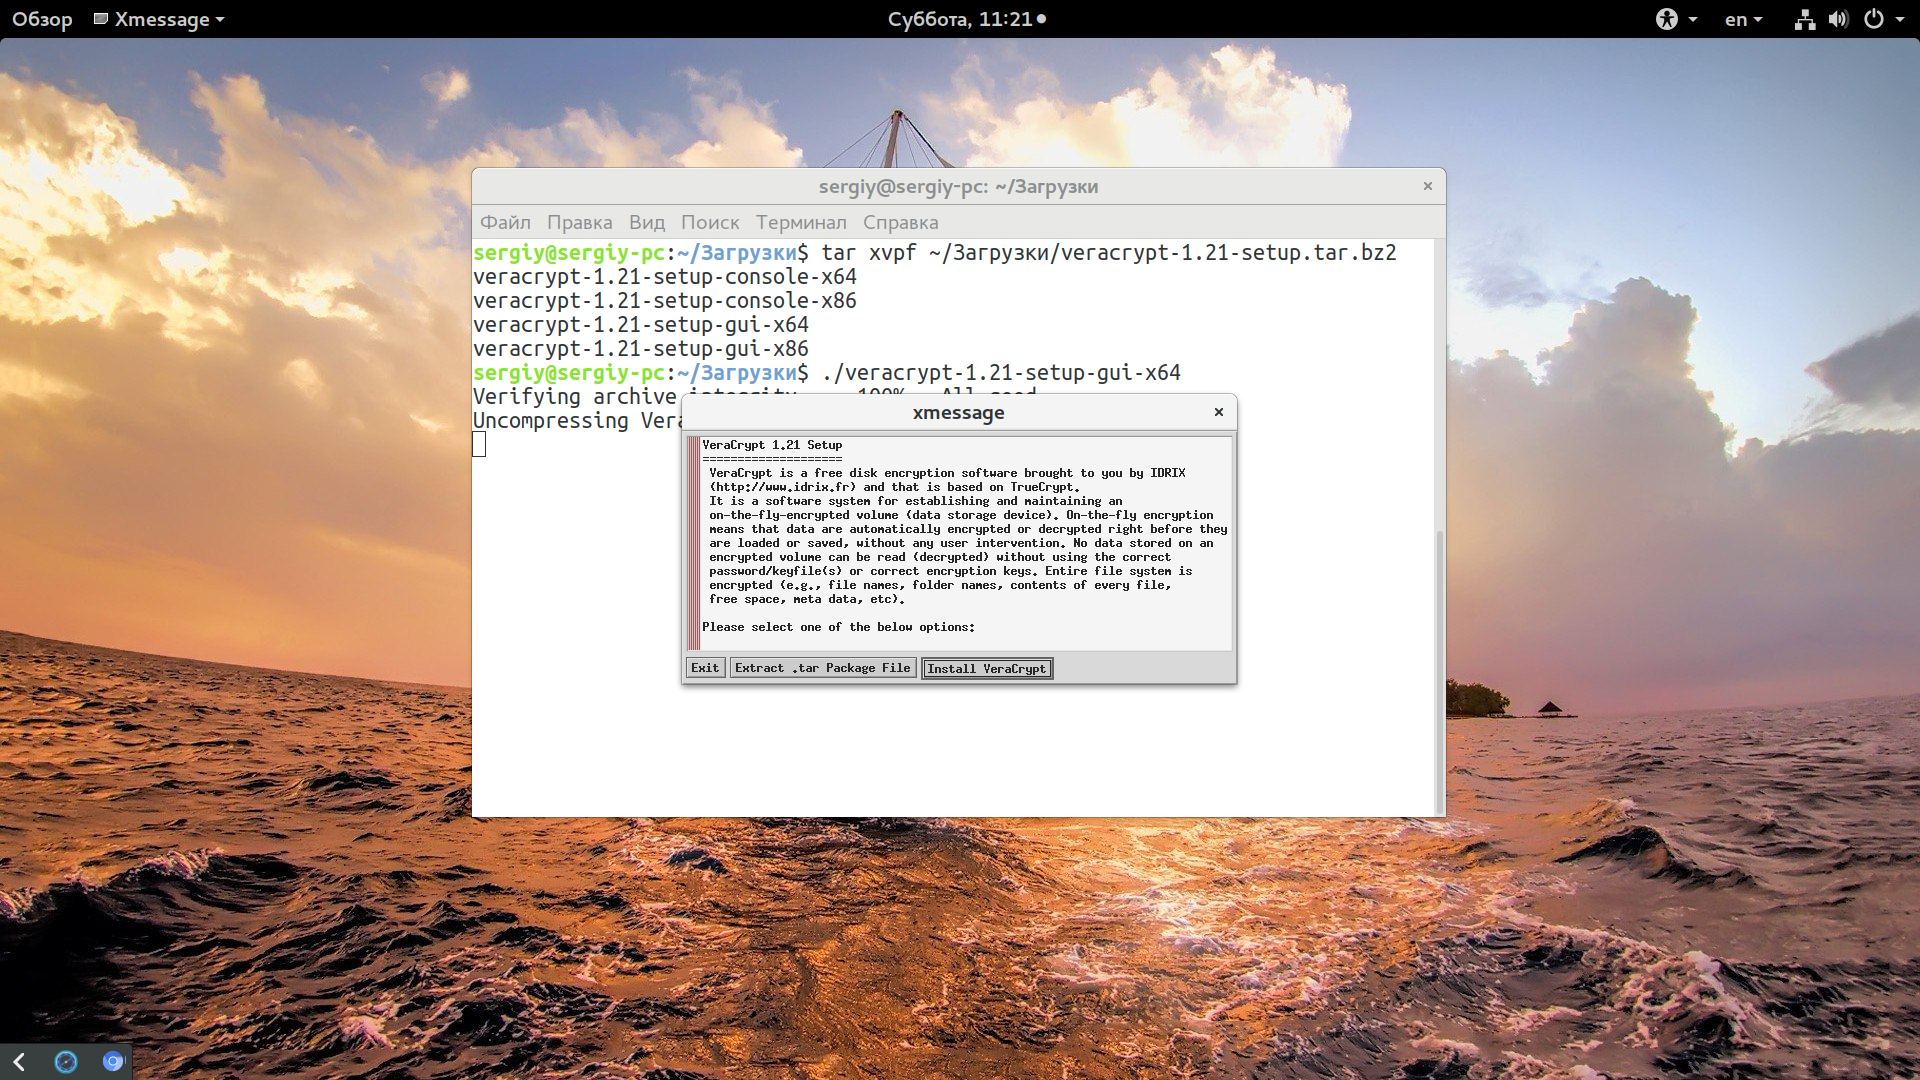Expand the Xmessage application menu
Image resolution: width=1920 pixels, height=1080 pixels.
pos(159,19)
